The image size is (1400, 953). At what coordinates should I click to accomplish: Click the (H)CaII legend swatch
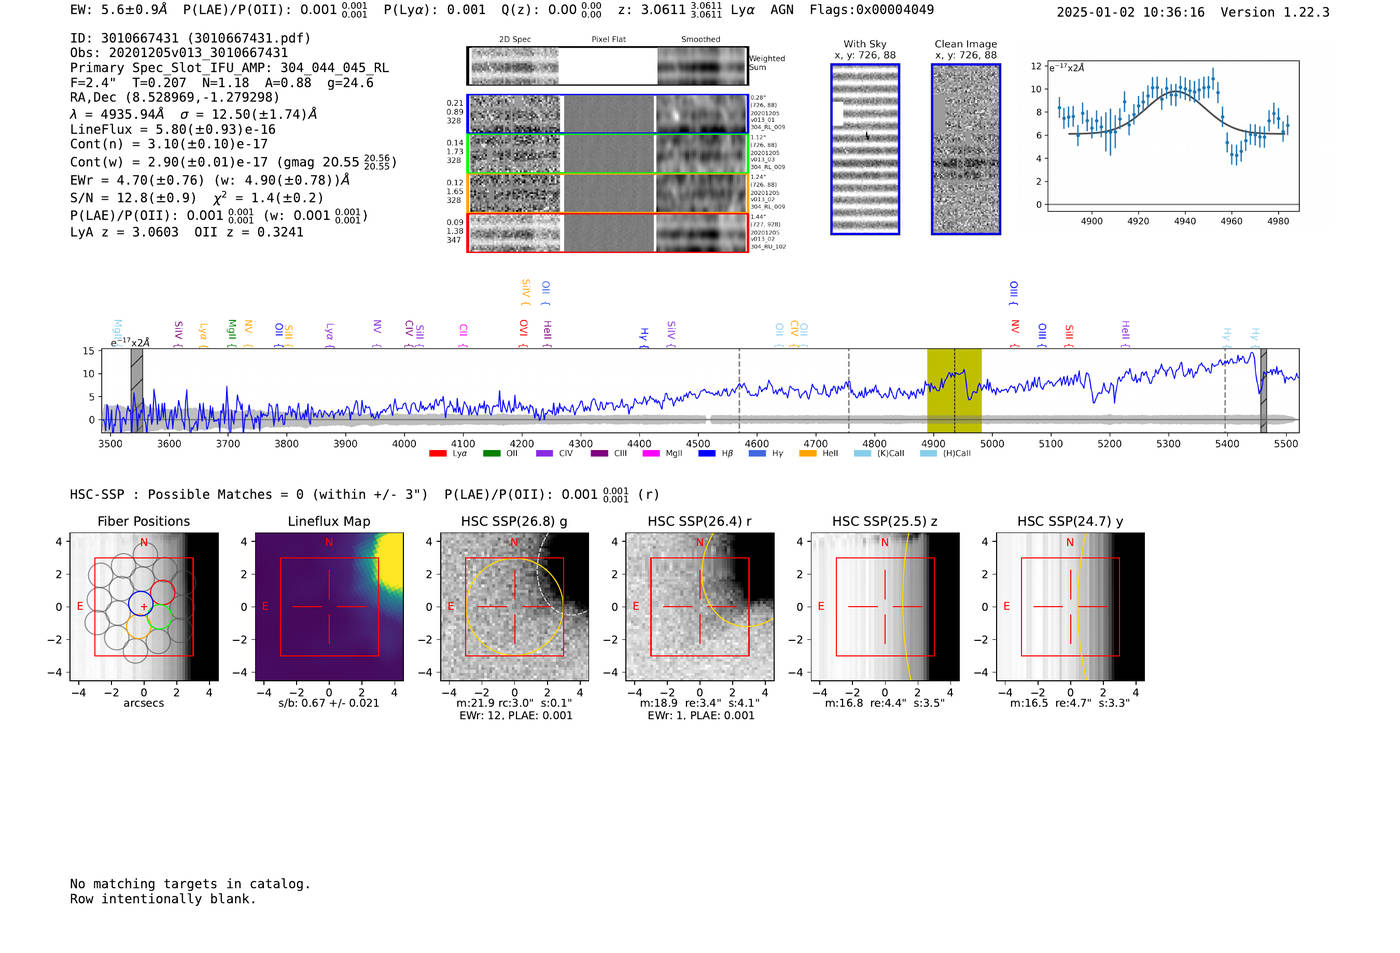[x=928, y=454]
